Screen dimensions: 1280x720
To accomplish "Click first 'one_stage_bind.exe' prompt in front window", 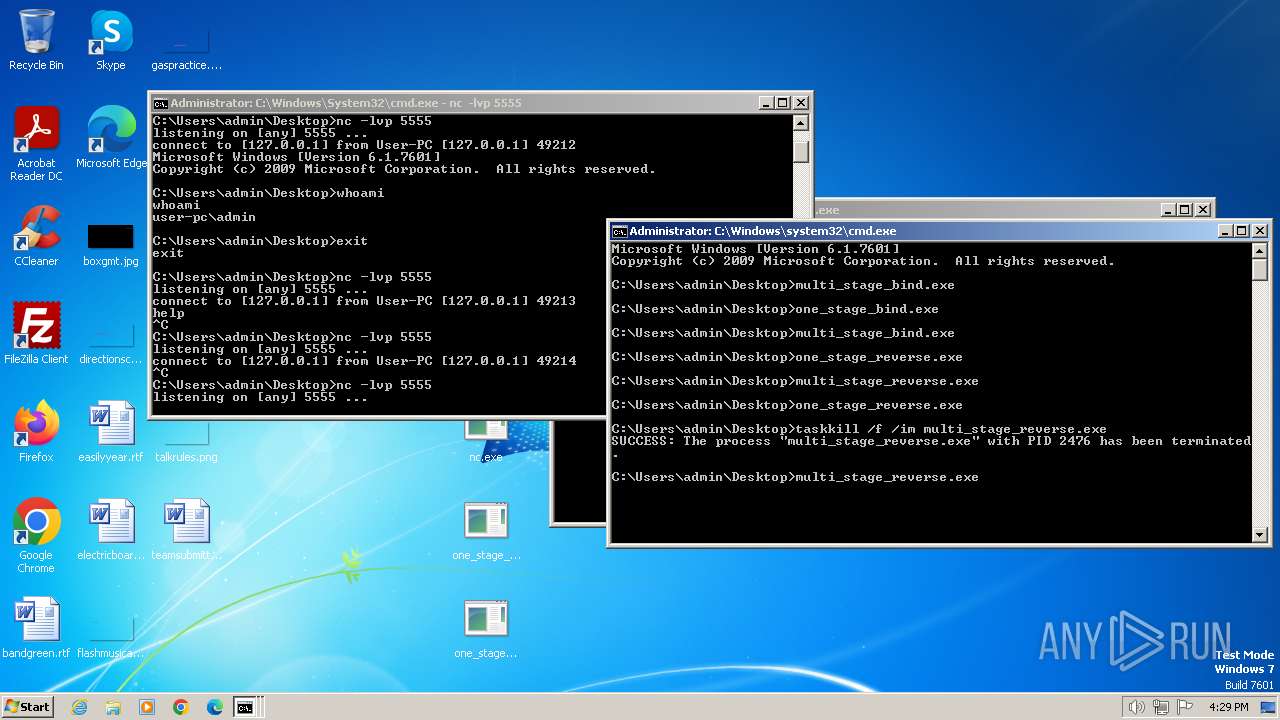I will (x=775, y=309).
